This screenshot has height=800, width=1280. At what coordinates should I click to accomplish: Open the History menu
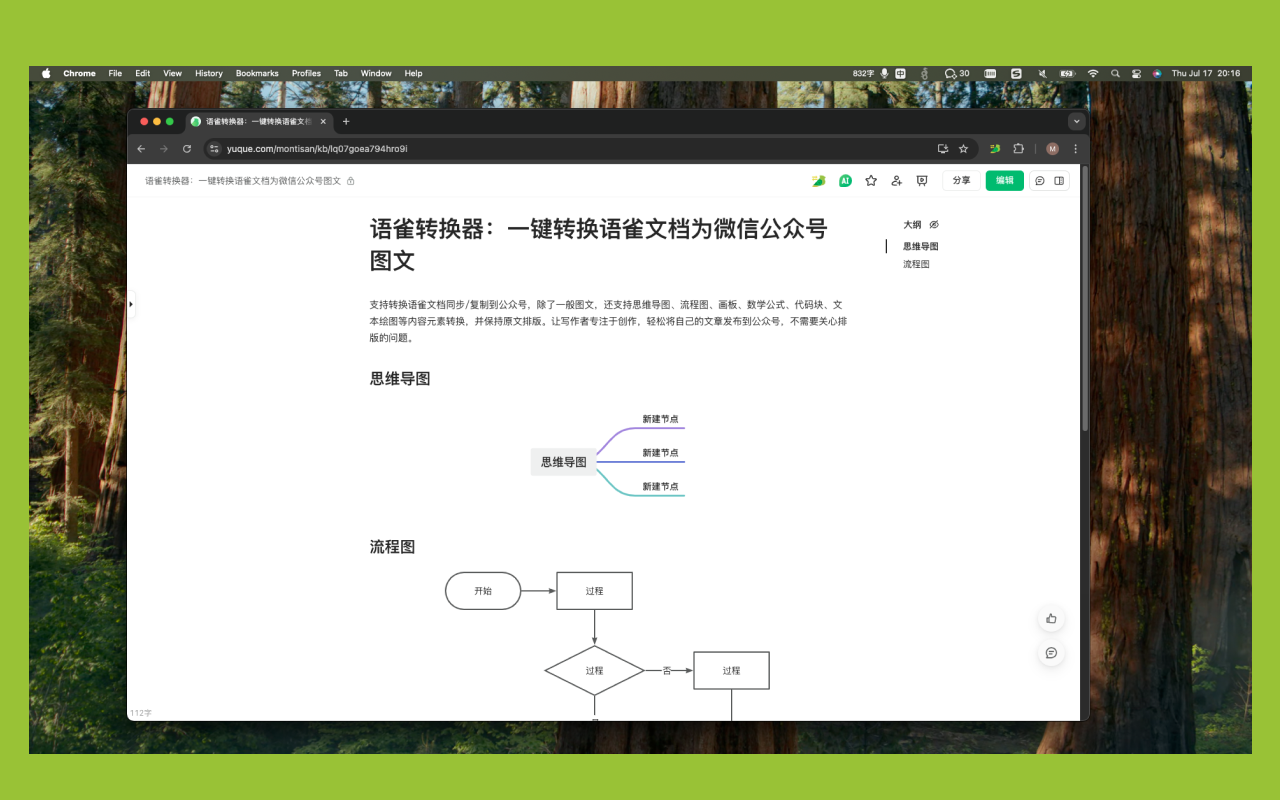click(x=209, y=73)
